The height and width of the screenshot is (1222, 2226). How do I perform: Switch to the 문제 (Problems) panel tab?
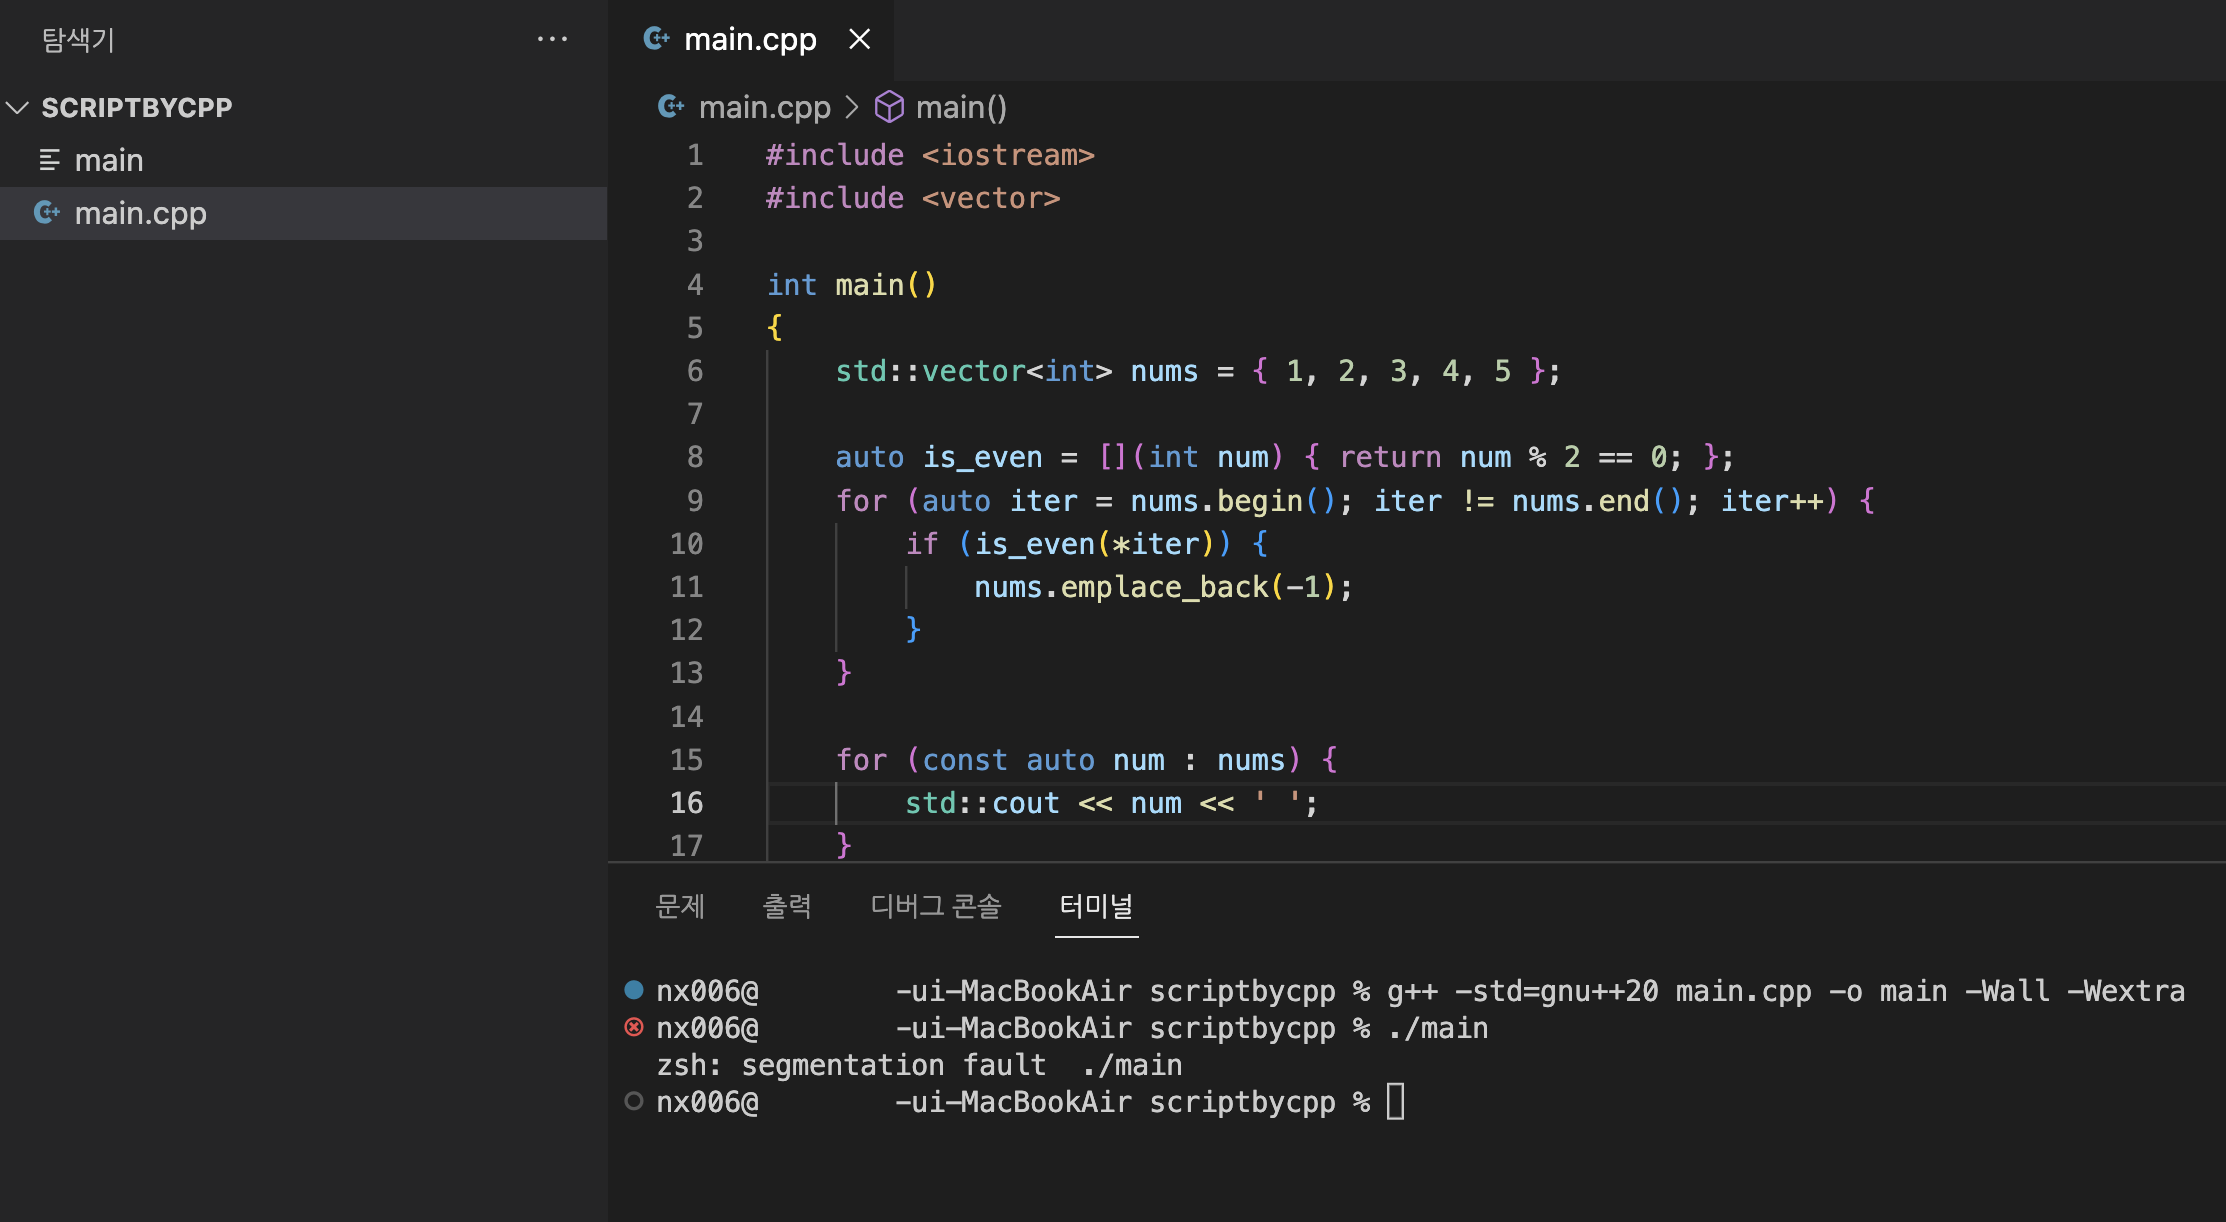[680, 906]
